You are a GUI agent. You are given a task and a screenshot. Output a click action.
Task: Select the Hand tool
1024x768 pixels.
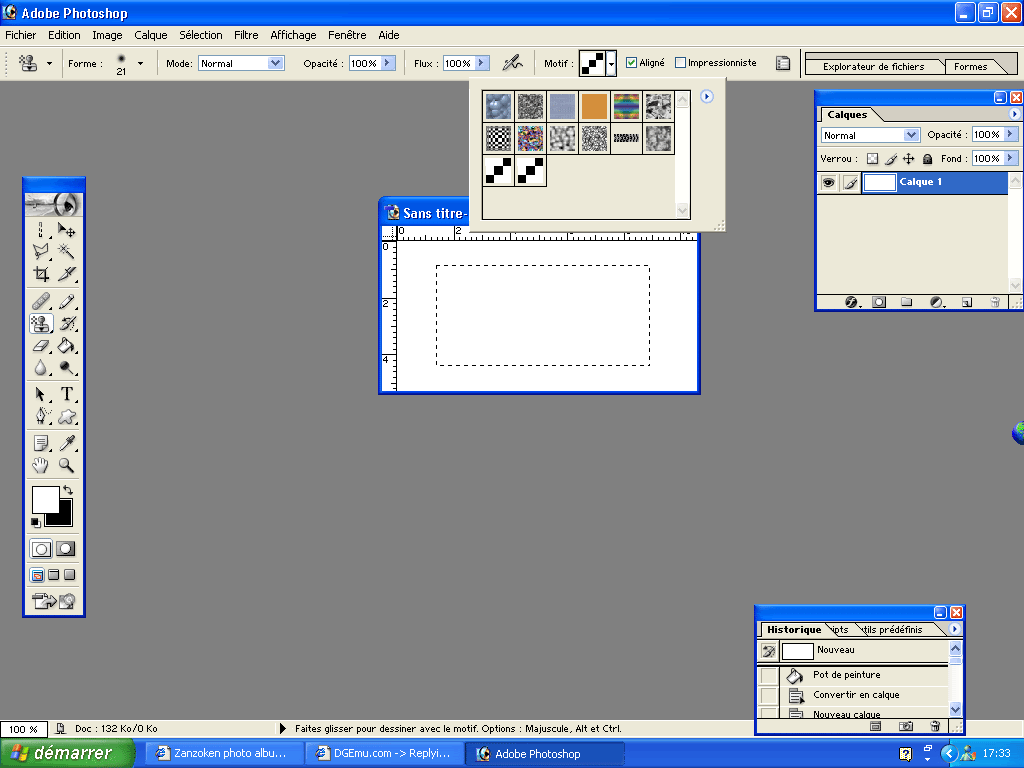click(x=41, y=465)
